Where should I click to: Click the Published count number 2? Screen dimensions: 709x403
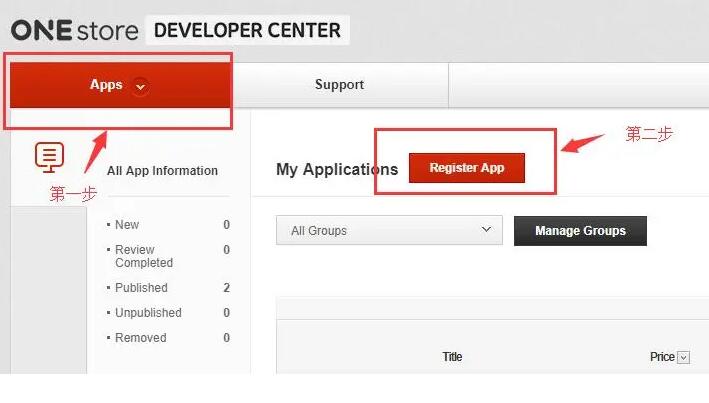tap(227, 288)
